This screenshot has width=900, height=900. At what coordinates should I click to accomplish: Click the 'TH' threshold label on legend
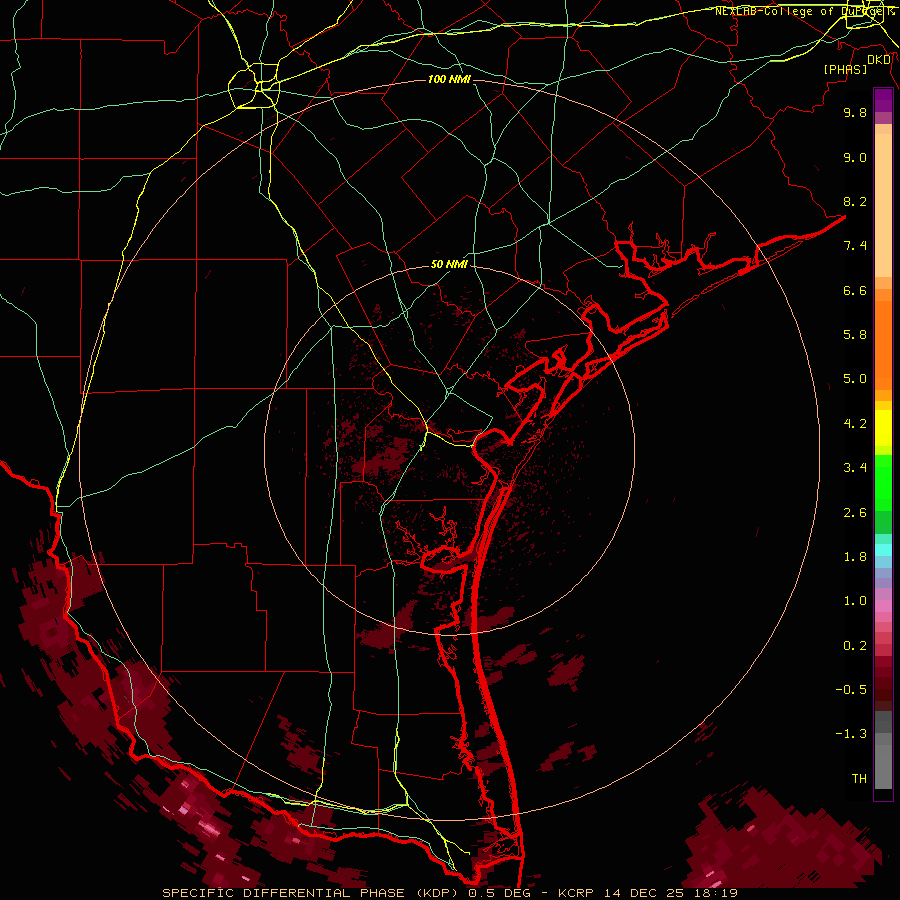859,779
